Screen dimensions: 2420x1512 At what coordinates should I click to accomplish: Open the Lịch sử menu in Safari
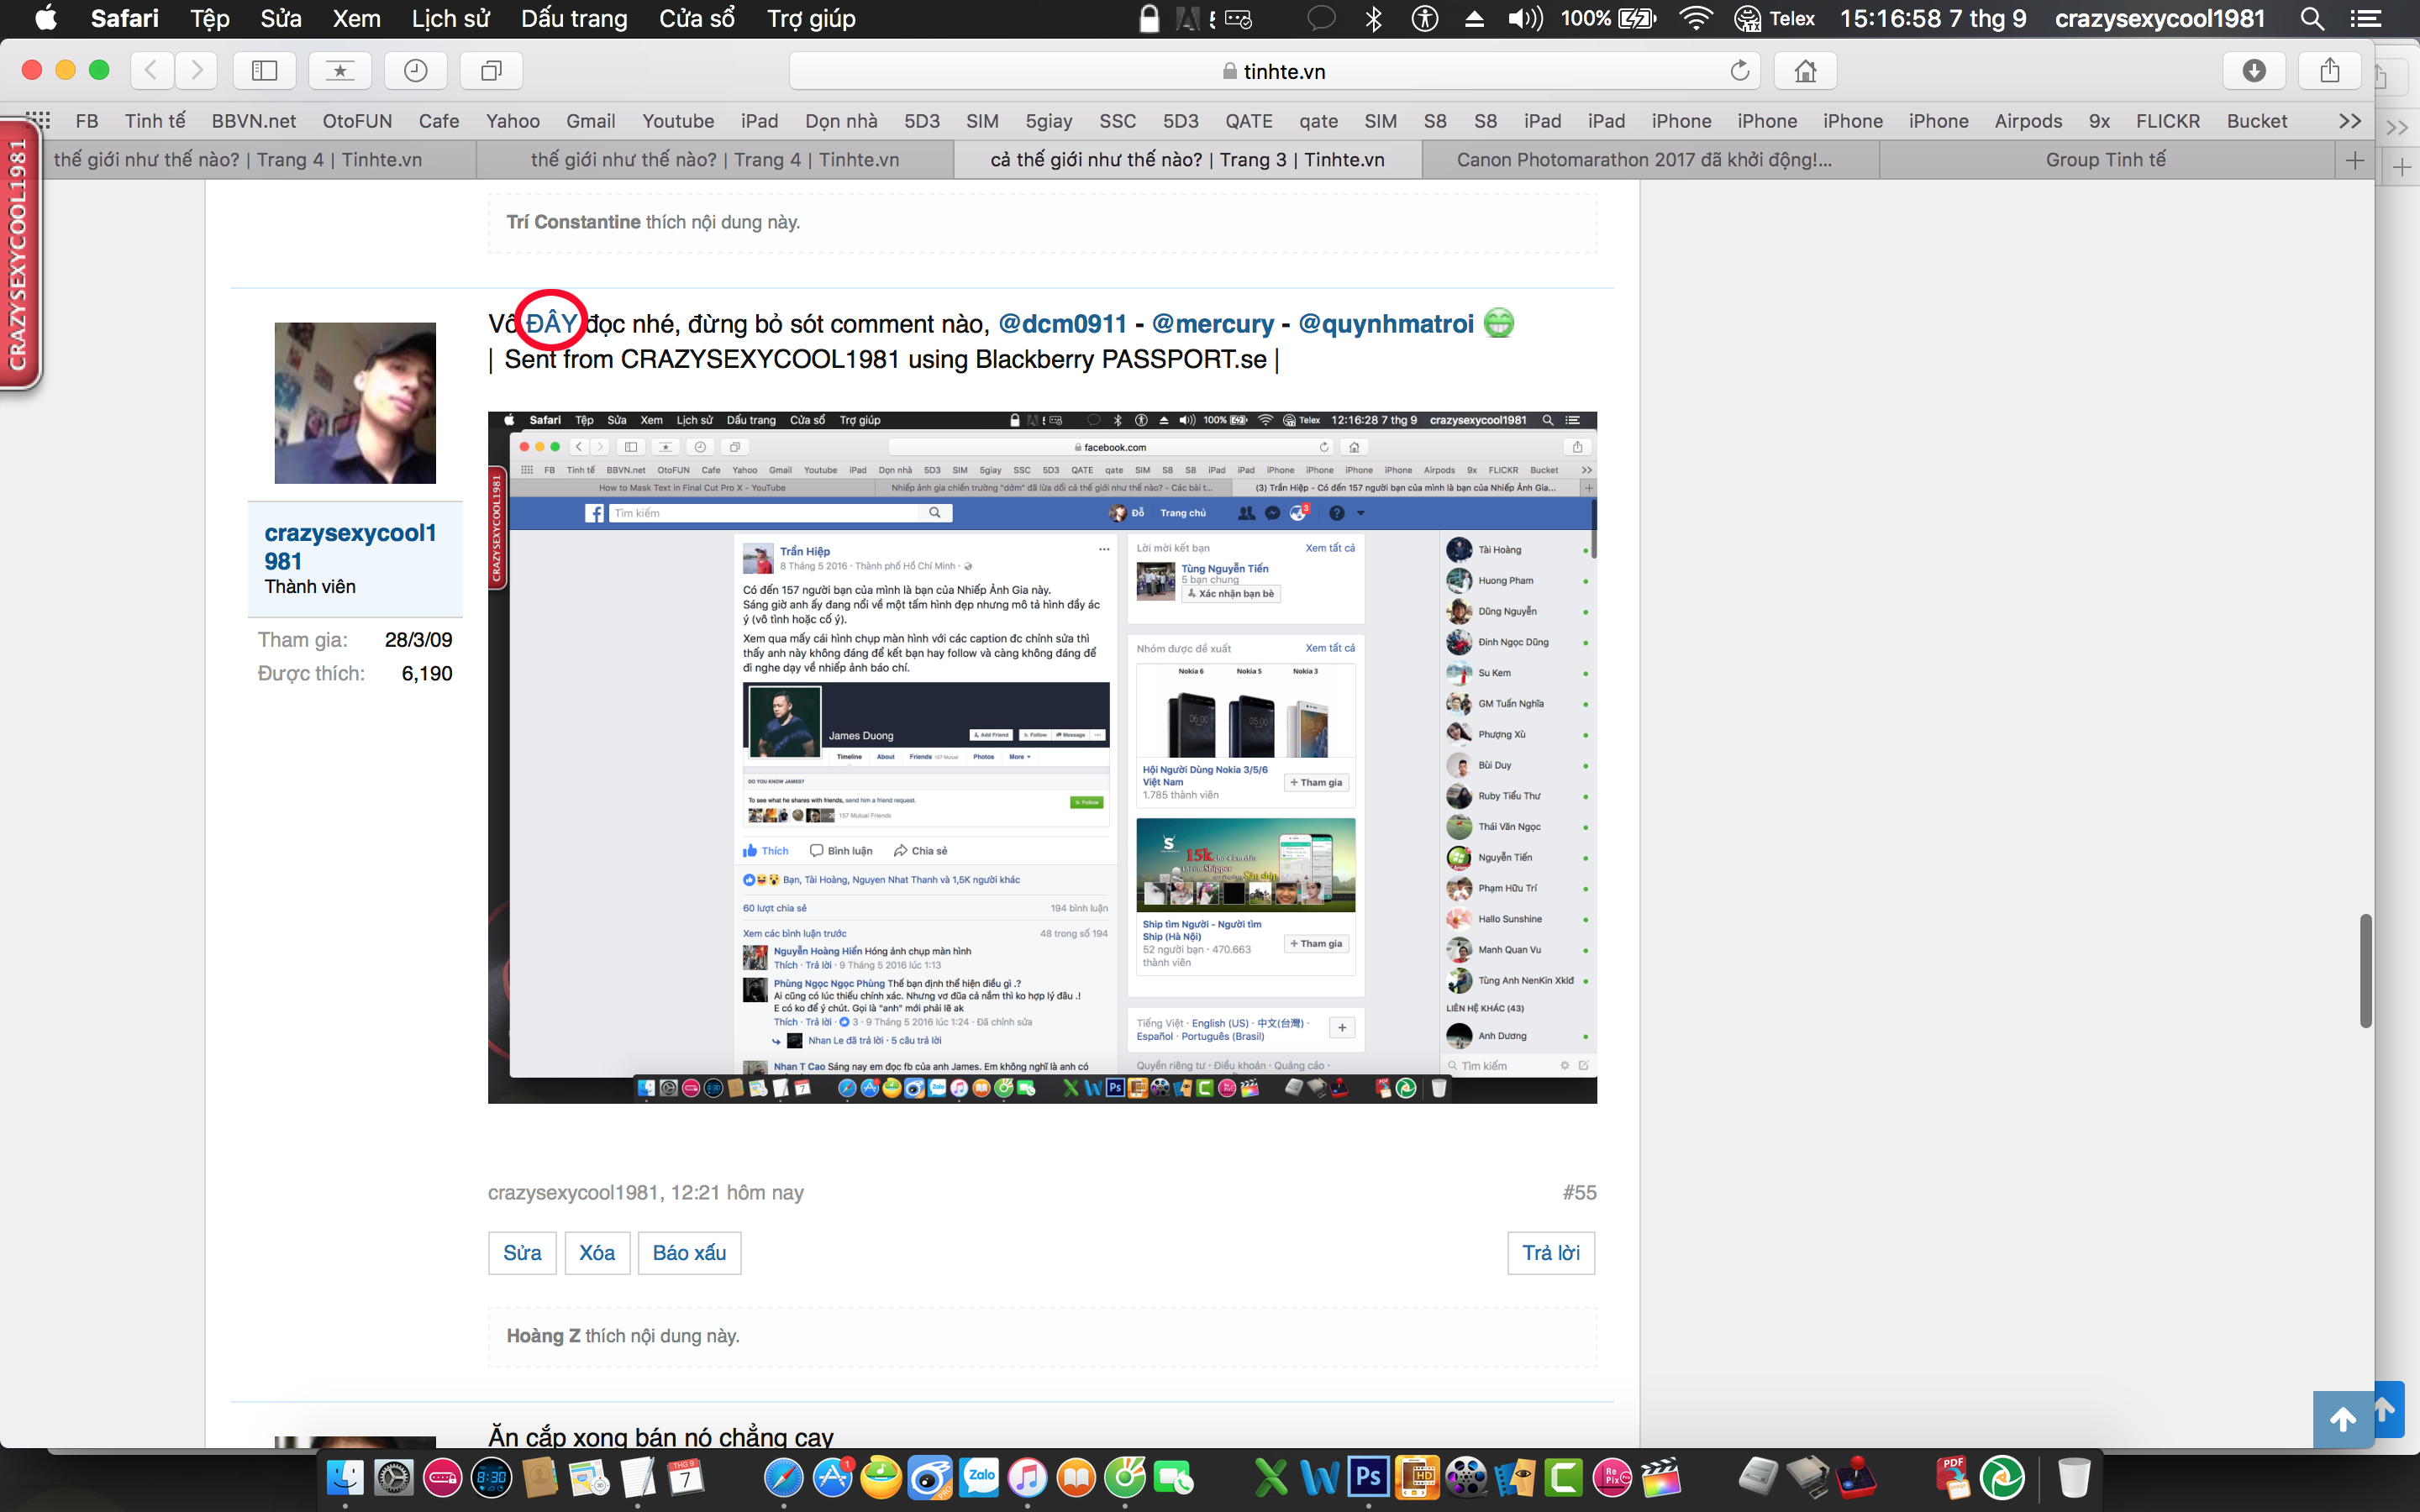(450, 19)
